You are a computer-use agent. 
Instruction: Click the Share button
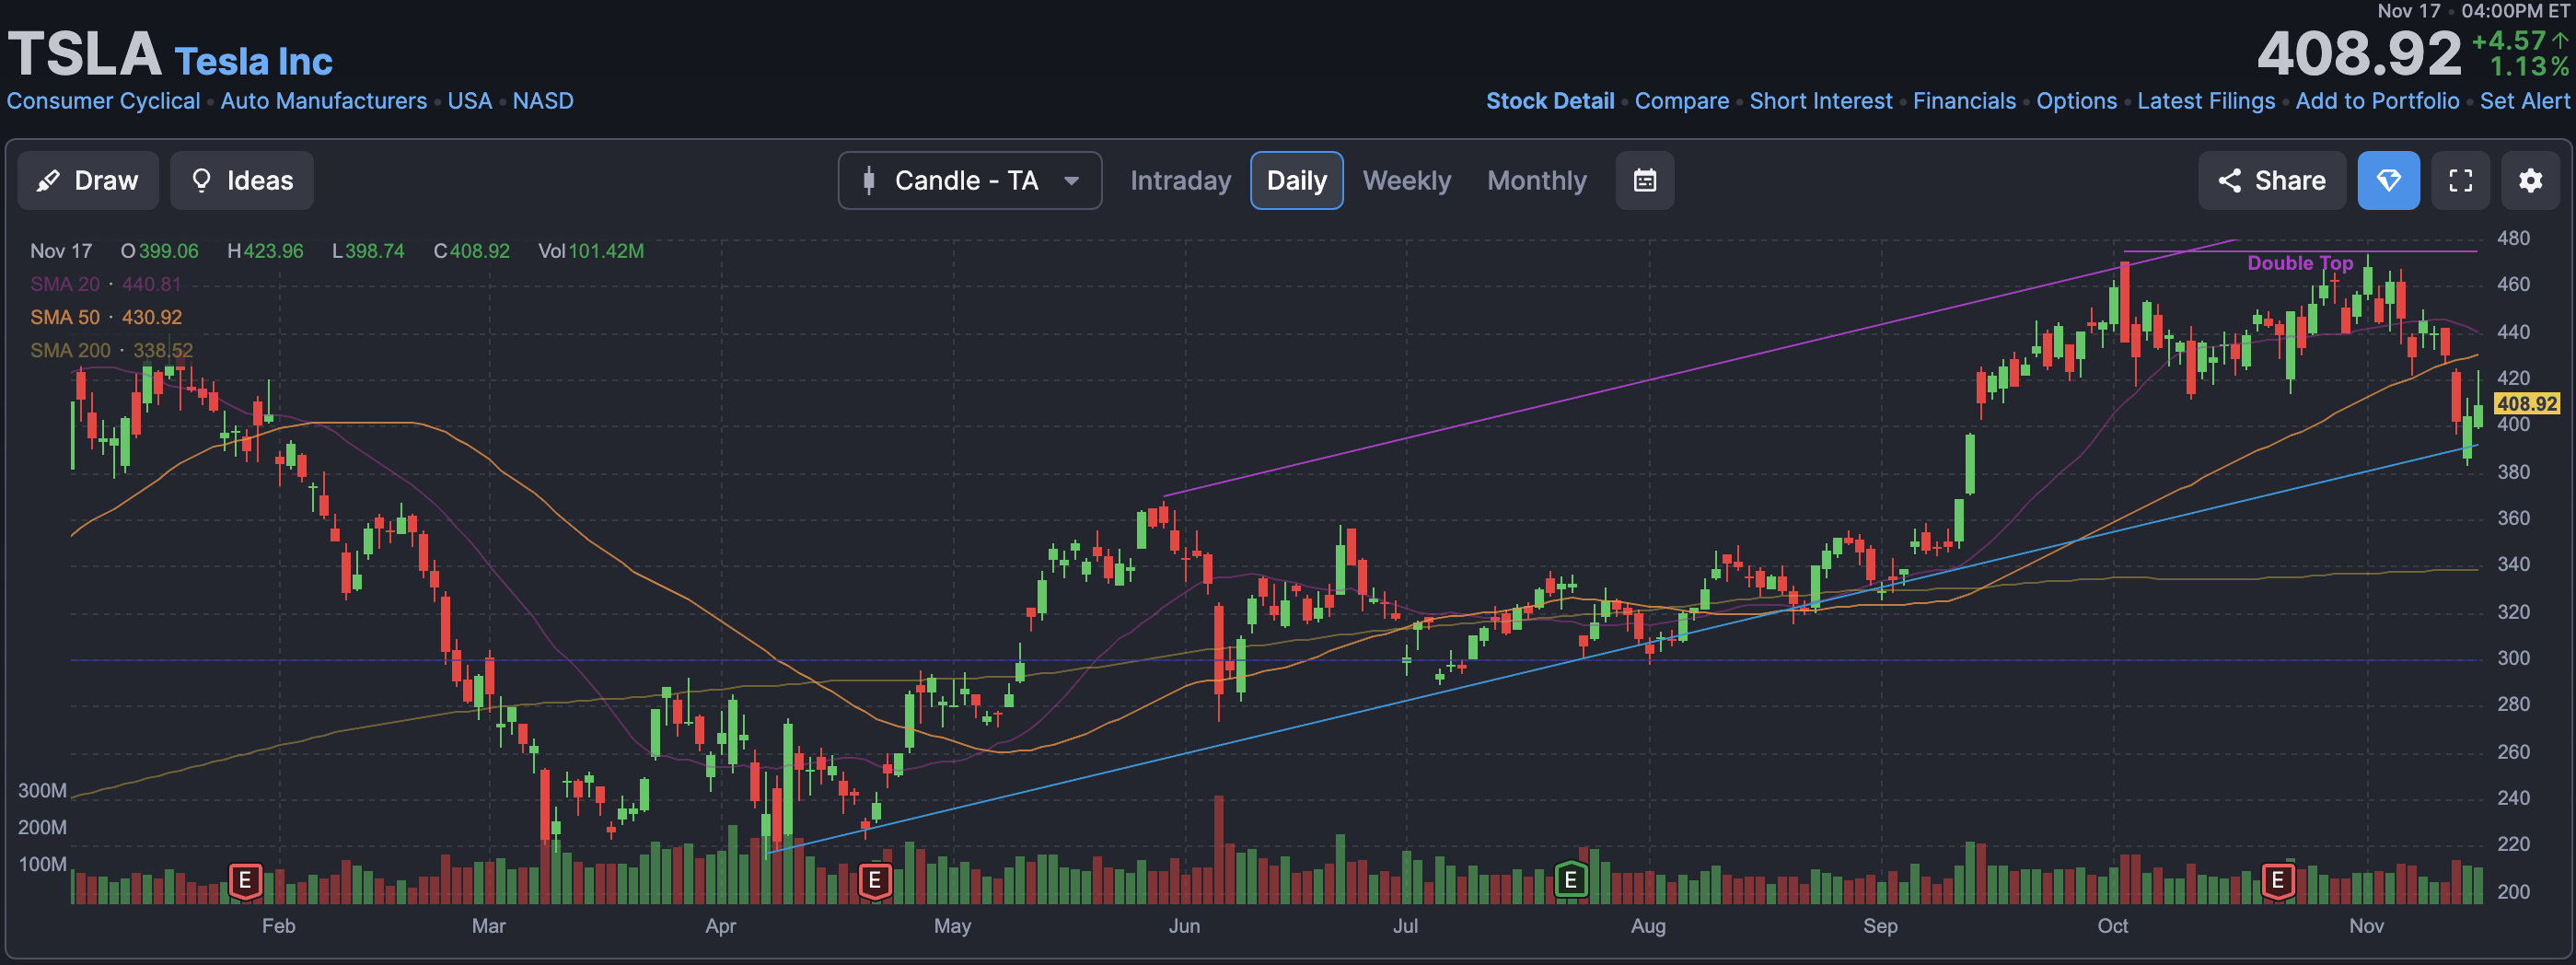tap(2272, 181)
